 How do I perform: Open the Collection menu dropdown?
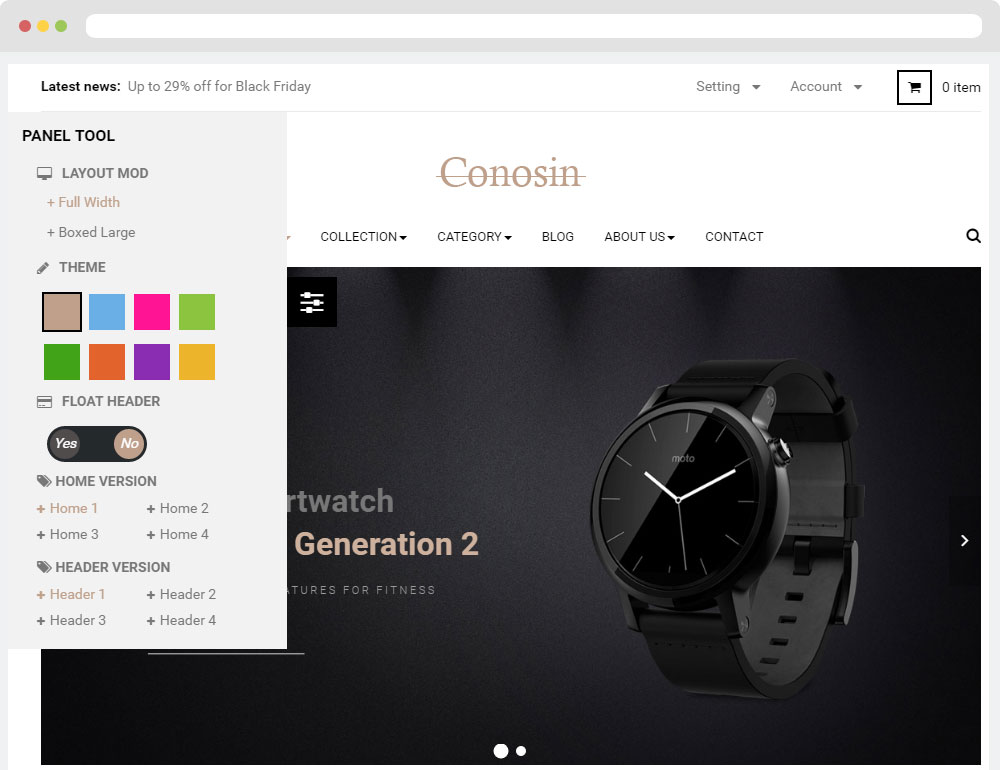click(x=364, y=237)
